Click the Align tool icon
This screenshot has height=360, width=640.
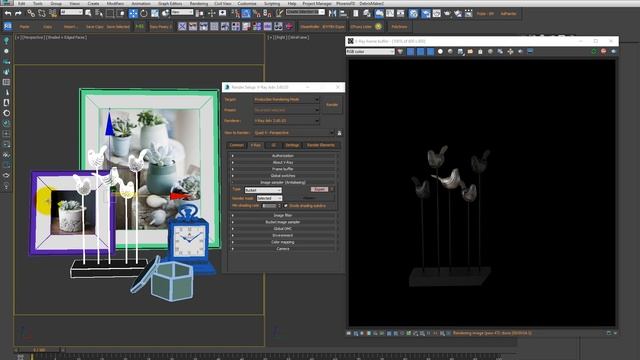[343, 13]
